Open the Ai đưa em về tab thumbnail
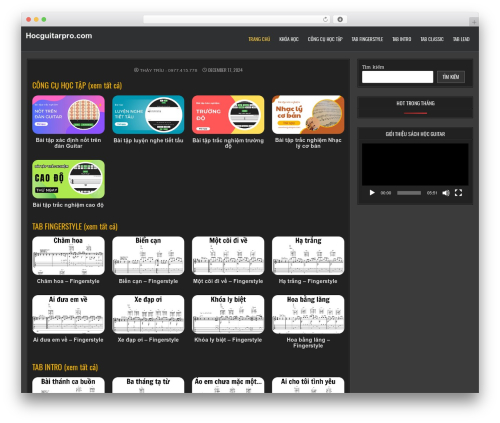Viewport: 500px width, 423px height. pos(68,314)
